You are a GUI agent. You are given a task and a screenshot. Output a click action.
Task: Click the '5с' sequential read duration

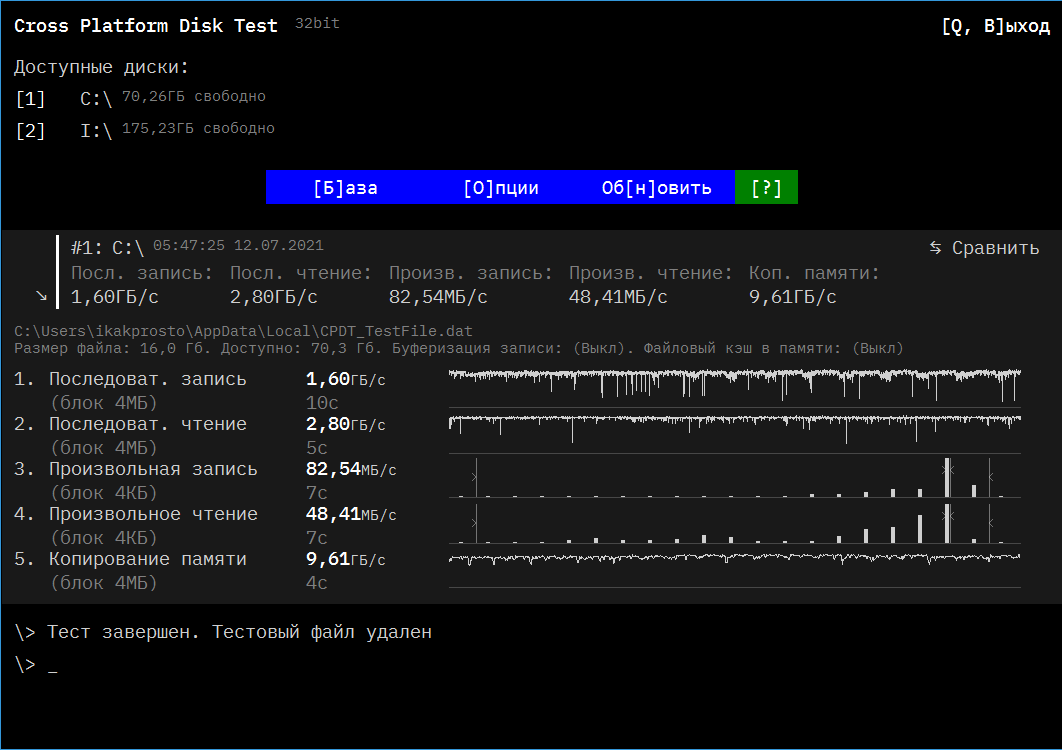tap(316, 448)
